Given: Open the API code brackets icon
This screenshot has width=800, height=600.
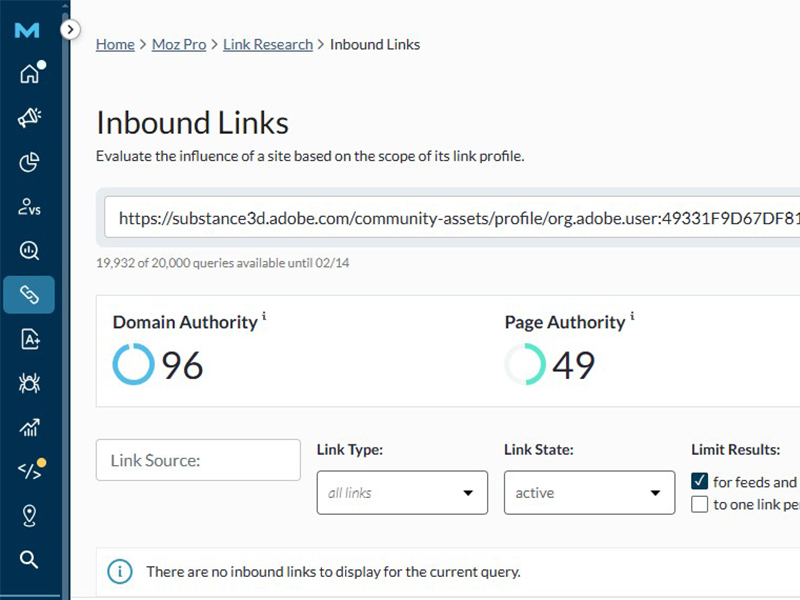Looking at the screenshot, I should pos(31,469).
